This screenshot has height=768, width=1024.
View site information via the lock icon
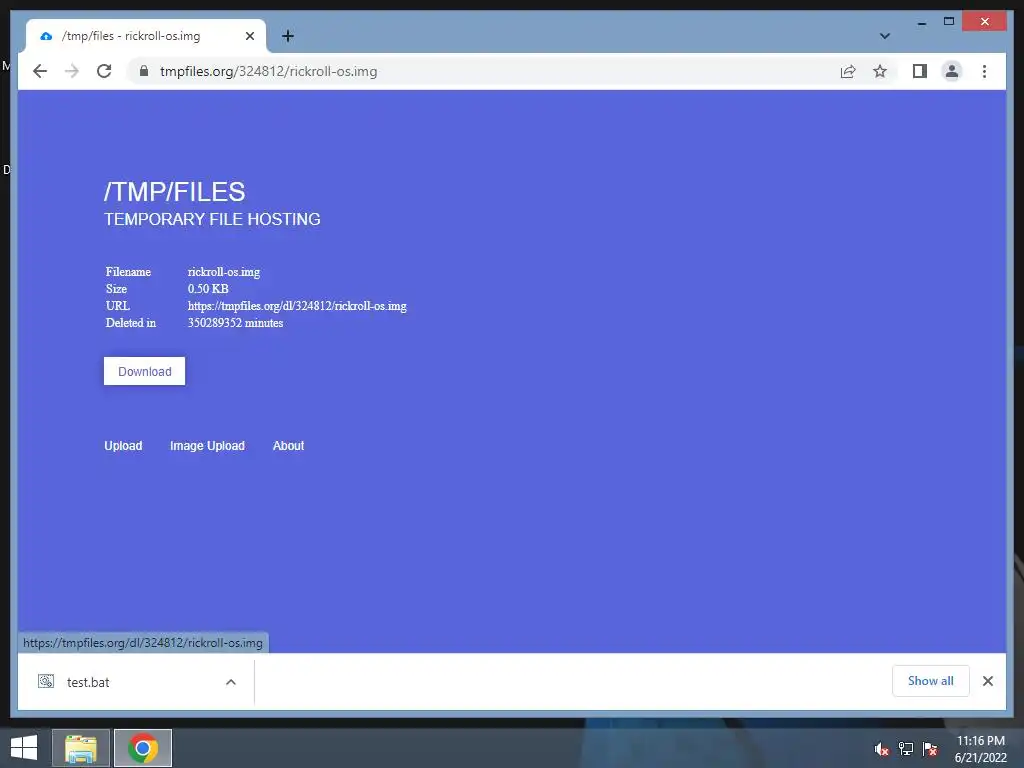coord(144,71)
